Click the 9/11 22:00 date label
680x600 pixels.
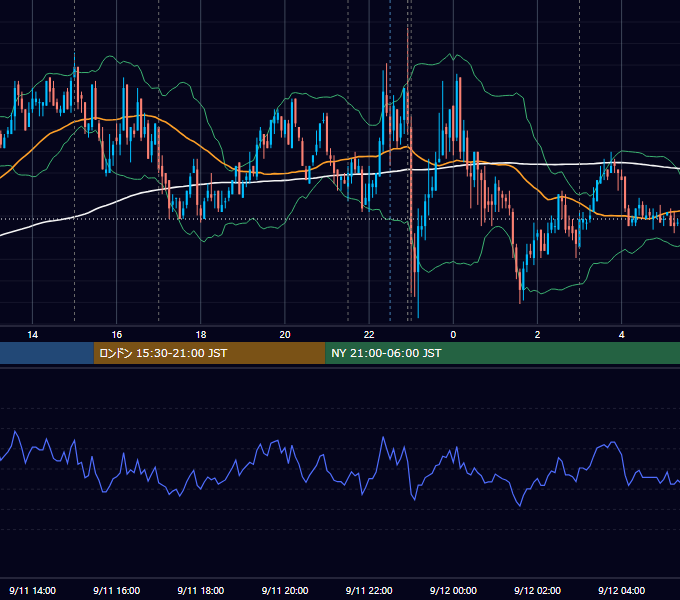click(x=369, y=590)
